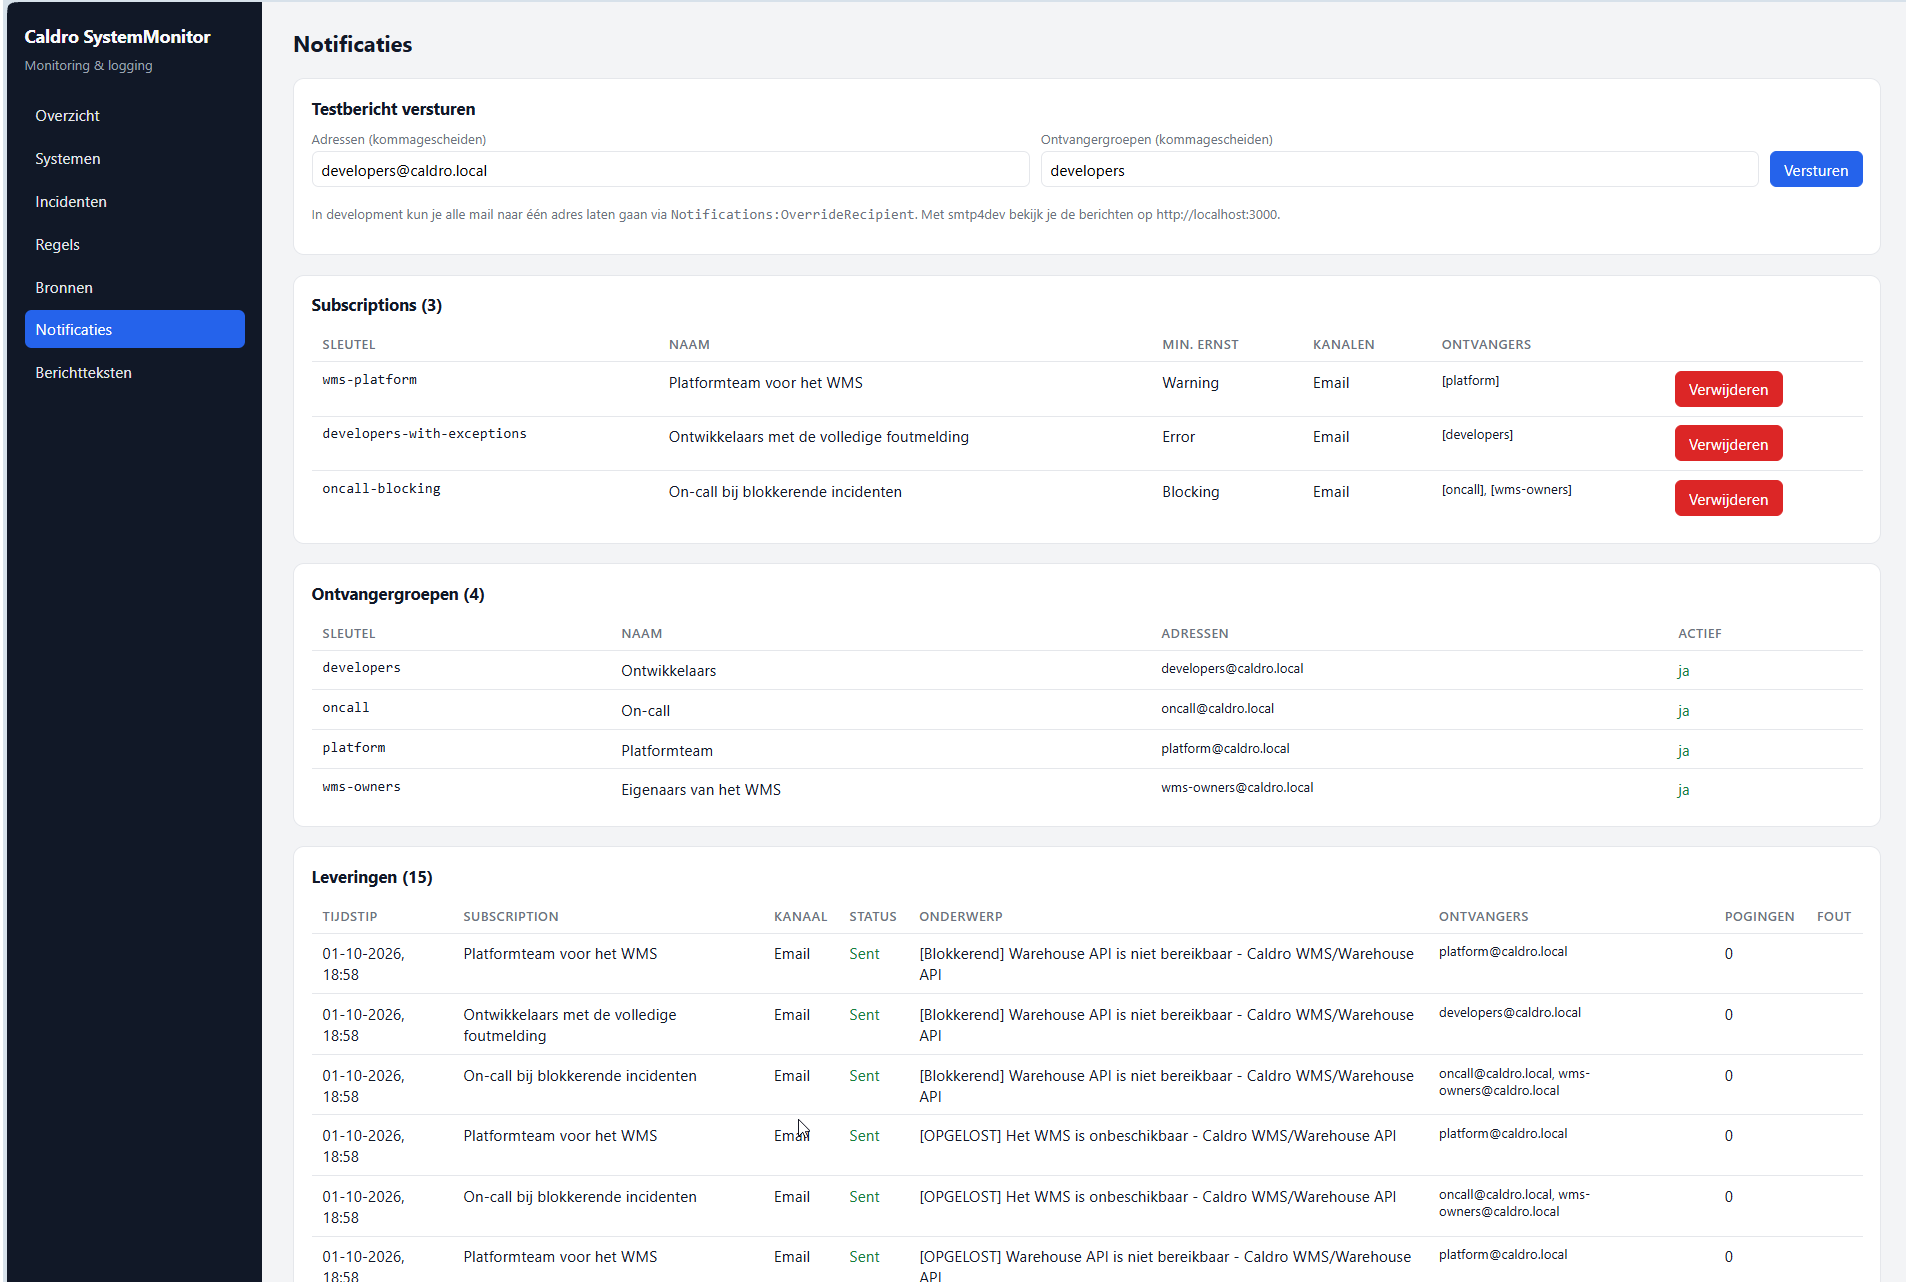Click the 'Ontvangergroepen (4)' heading

(x=398, y=594)
